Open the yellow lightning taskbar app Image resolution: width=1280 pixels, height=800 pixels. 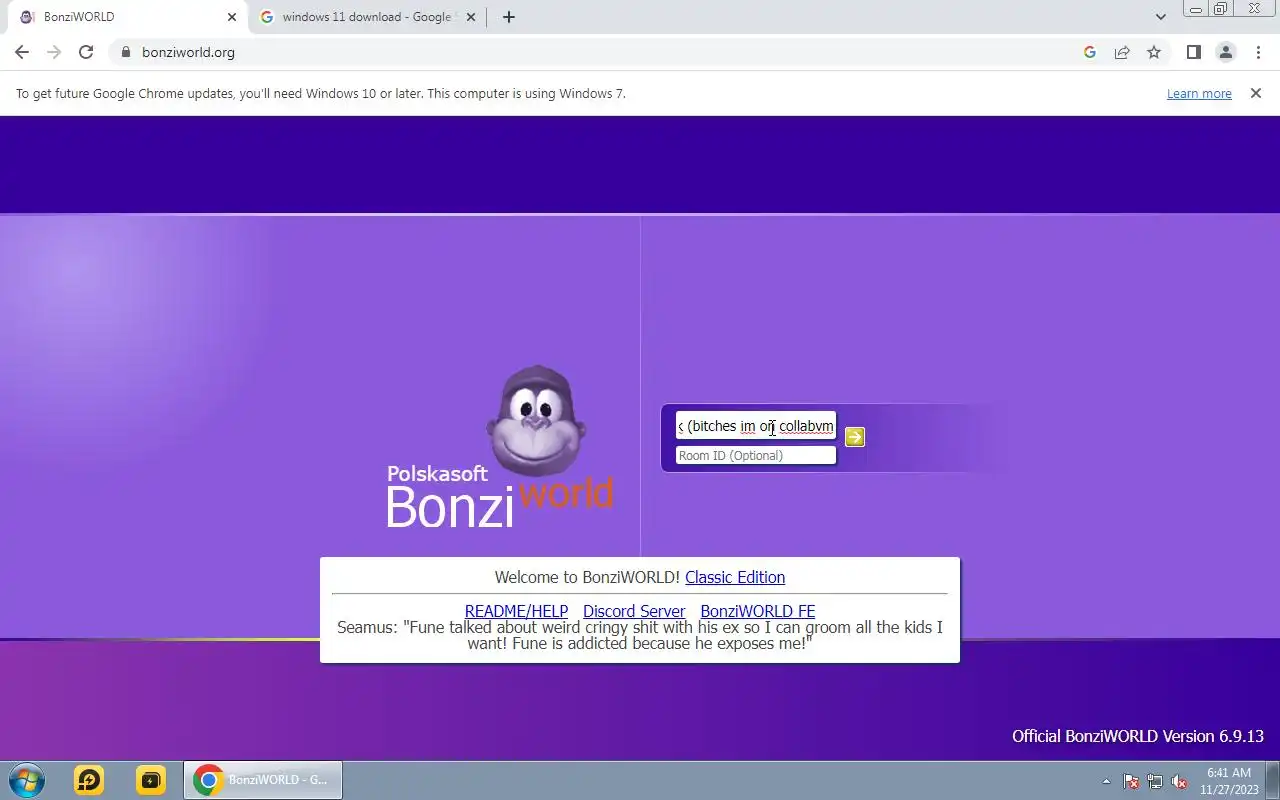pyautogui.click(x=151, y=780)
